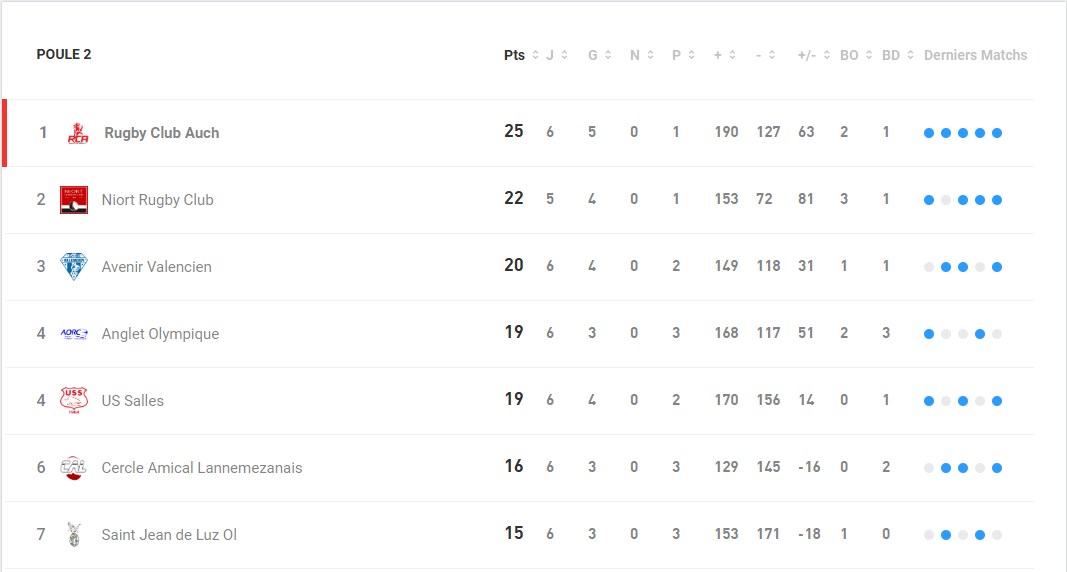Viewport: 1067px width, 572px height.
Task: Click the Poule 2 heading
Action: (64, 55)
